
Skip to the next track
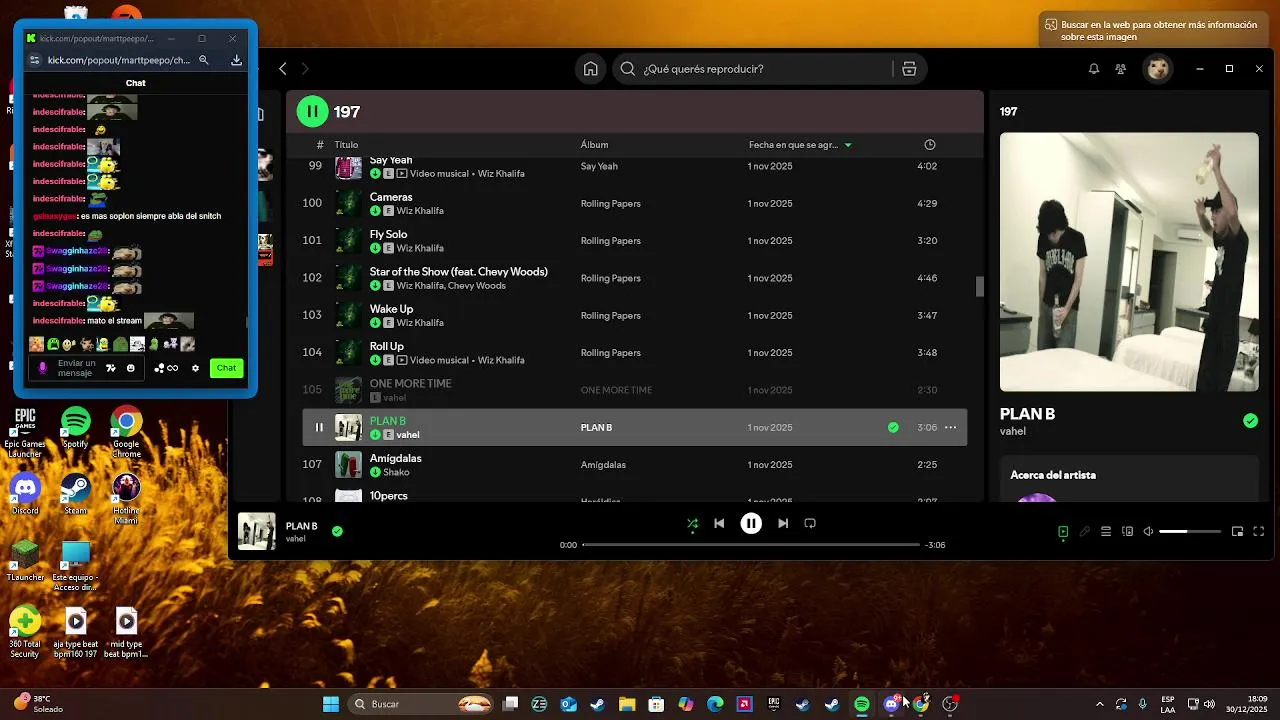[x=783, y=523]
